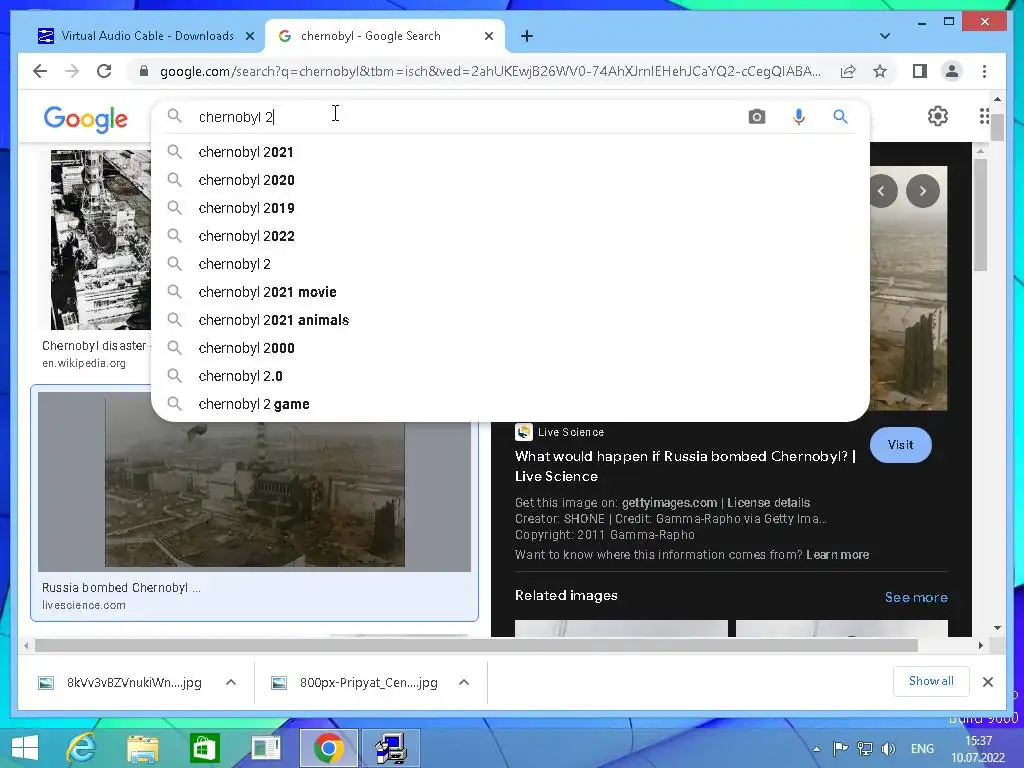Viewport: 1024px width, 768px height.
Task: Launch Internet Explorer from taskbar
Action: tap(81, 748)
